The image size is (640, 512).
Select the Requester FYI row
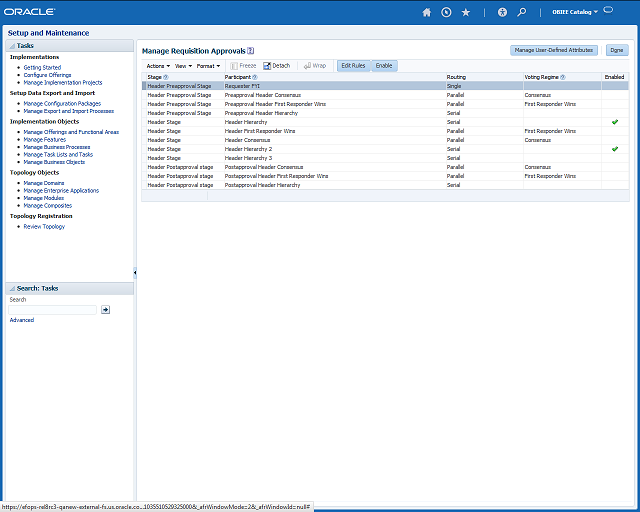pos(385,86)
